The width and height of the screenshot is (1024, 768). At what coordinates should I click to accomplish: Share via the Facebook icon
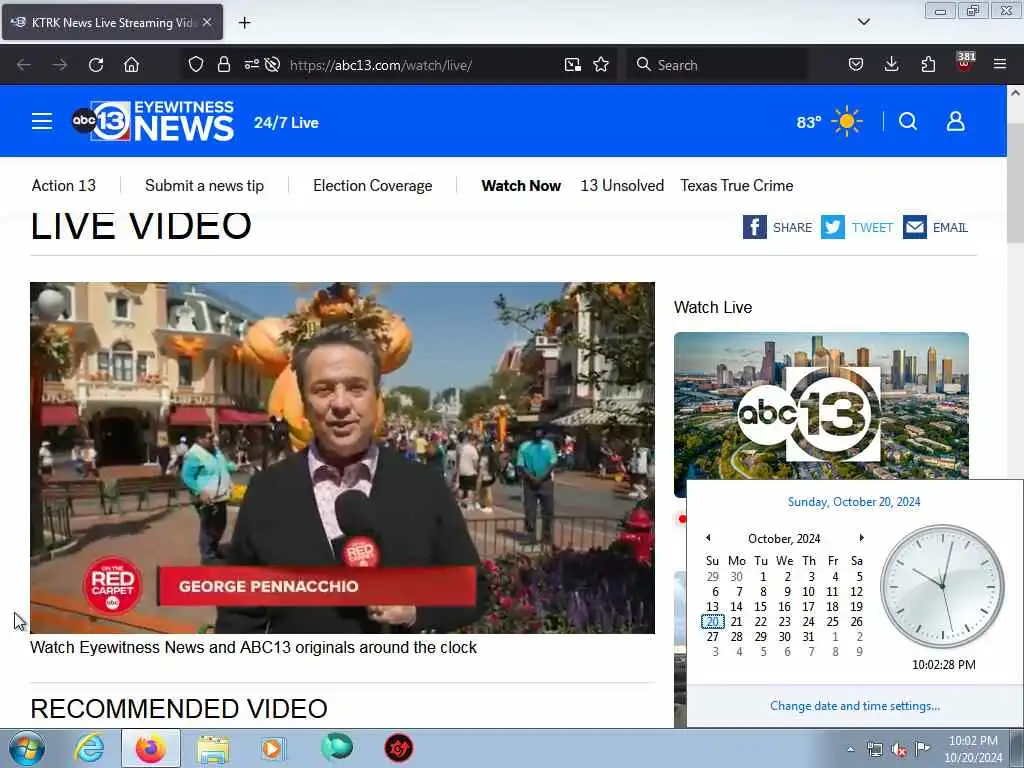754,227
